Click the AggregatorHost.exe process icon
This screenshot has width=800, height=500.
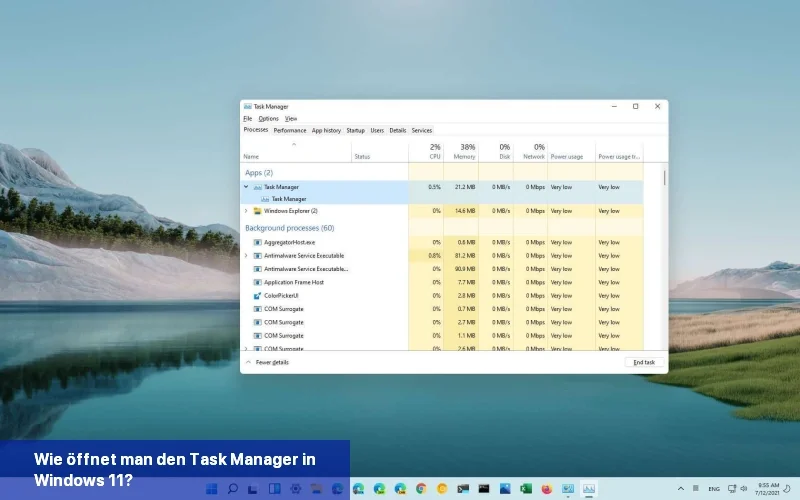click(257, 242)
